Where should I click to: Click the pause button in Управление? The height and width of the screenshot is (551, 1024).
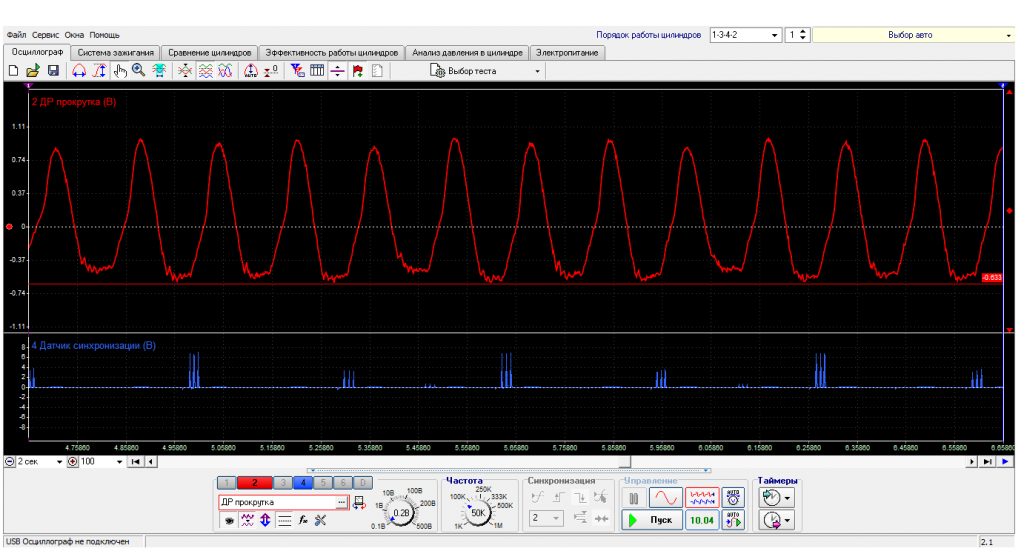(x=633, y=498)
